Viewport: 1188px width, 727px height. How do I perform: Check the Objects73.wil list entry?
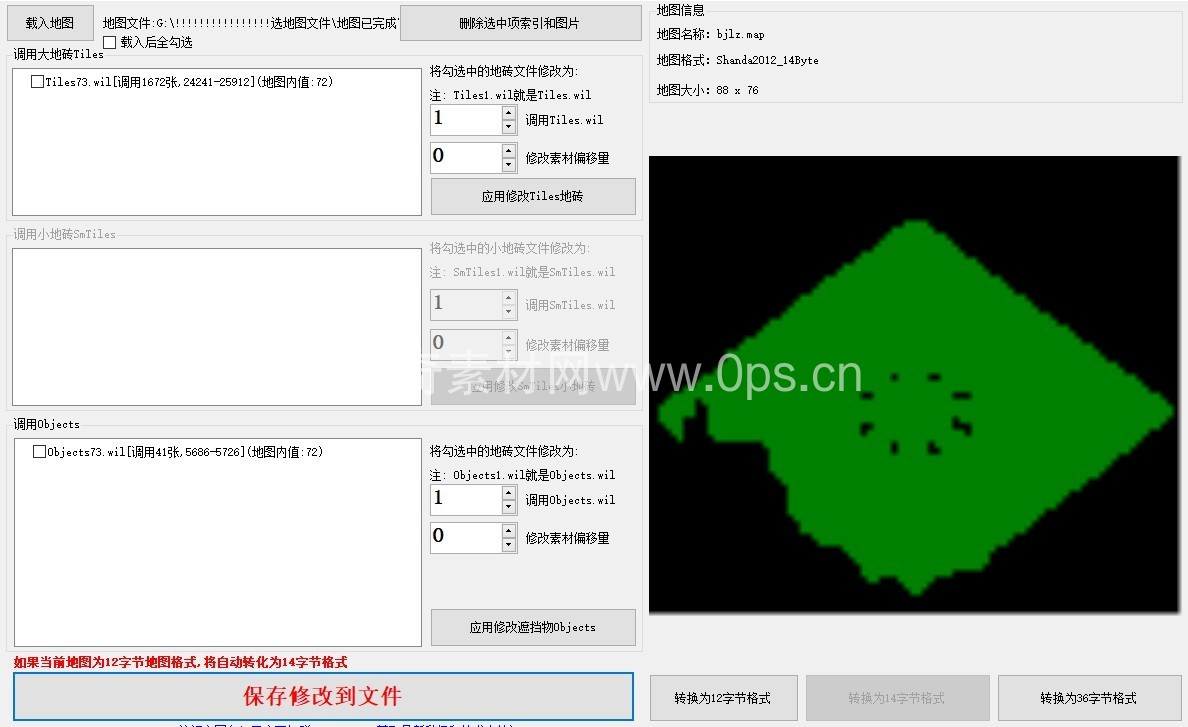[39, 452]
